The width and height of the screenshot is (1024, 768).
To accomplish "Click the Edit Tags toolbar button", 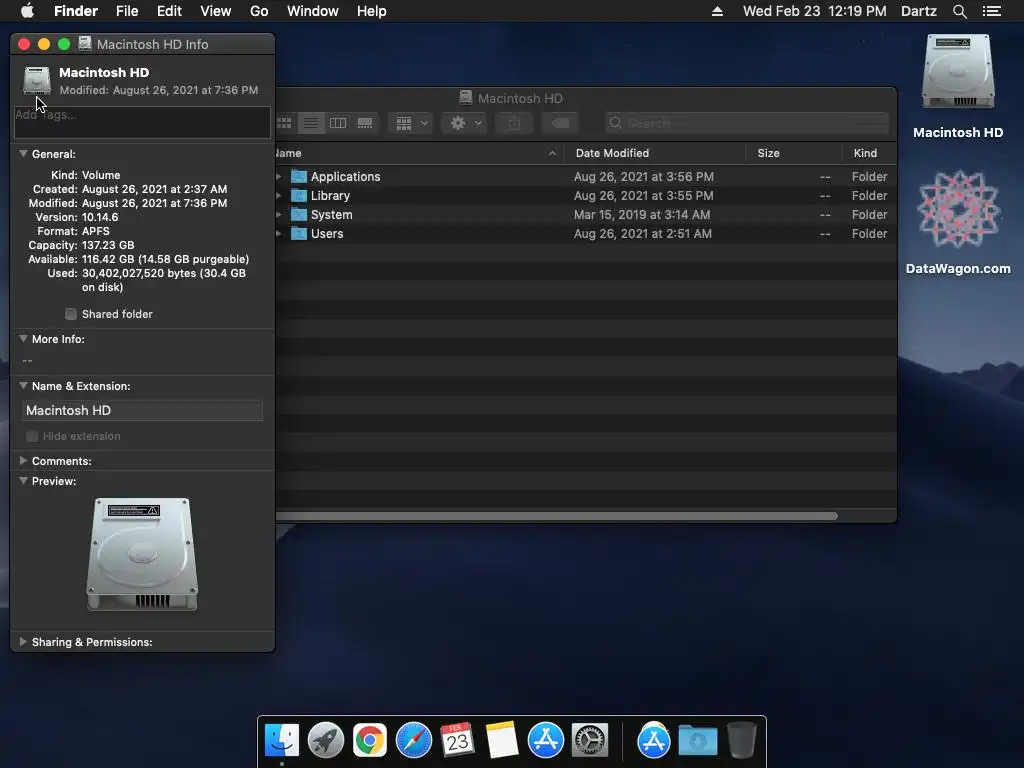I will [560, 123].
